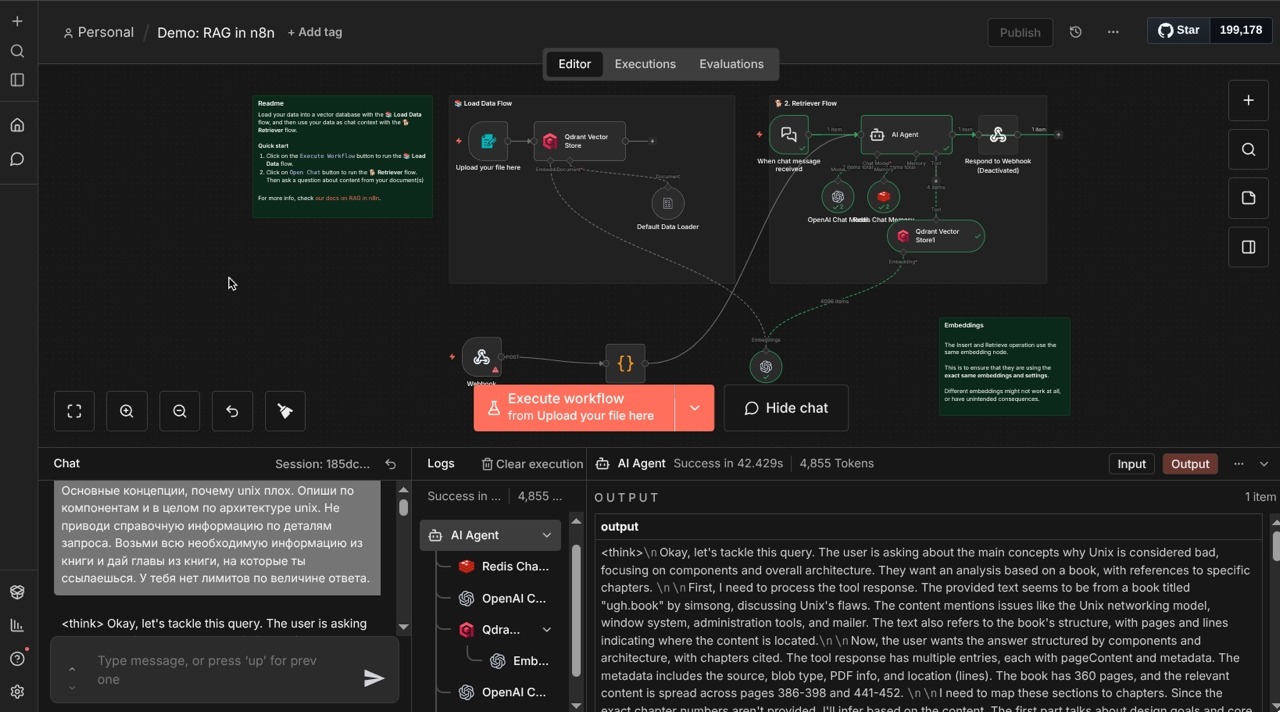Click the chat scrollbar down arrow
1280x712 pixels.
403,627
